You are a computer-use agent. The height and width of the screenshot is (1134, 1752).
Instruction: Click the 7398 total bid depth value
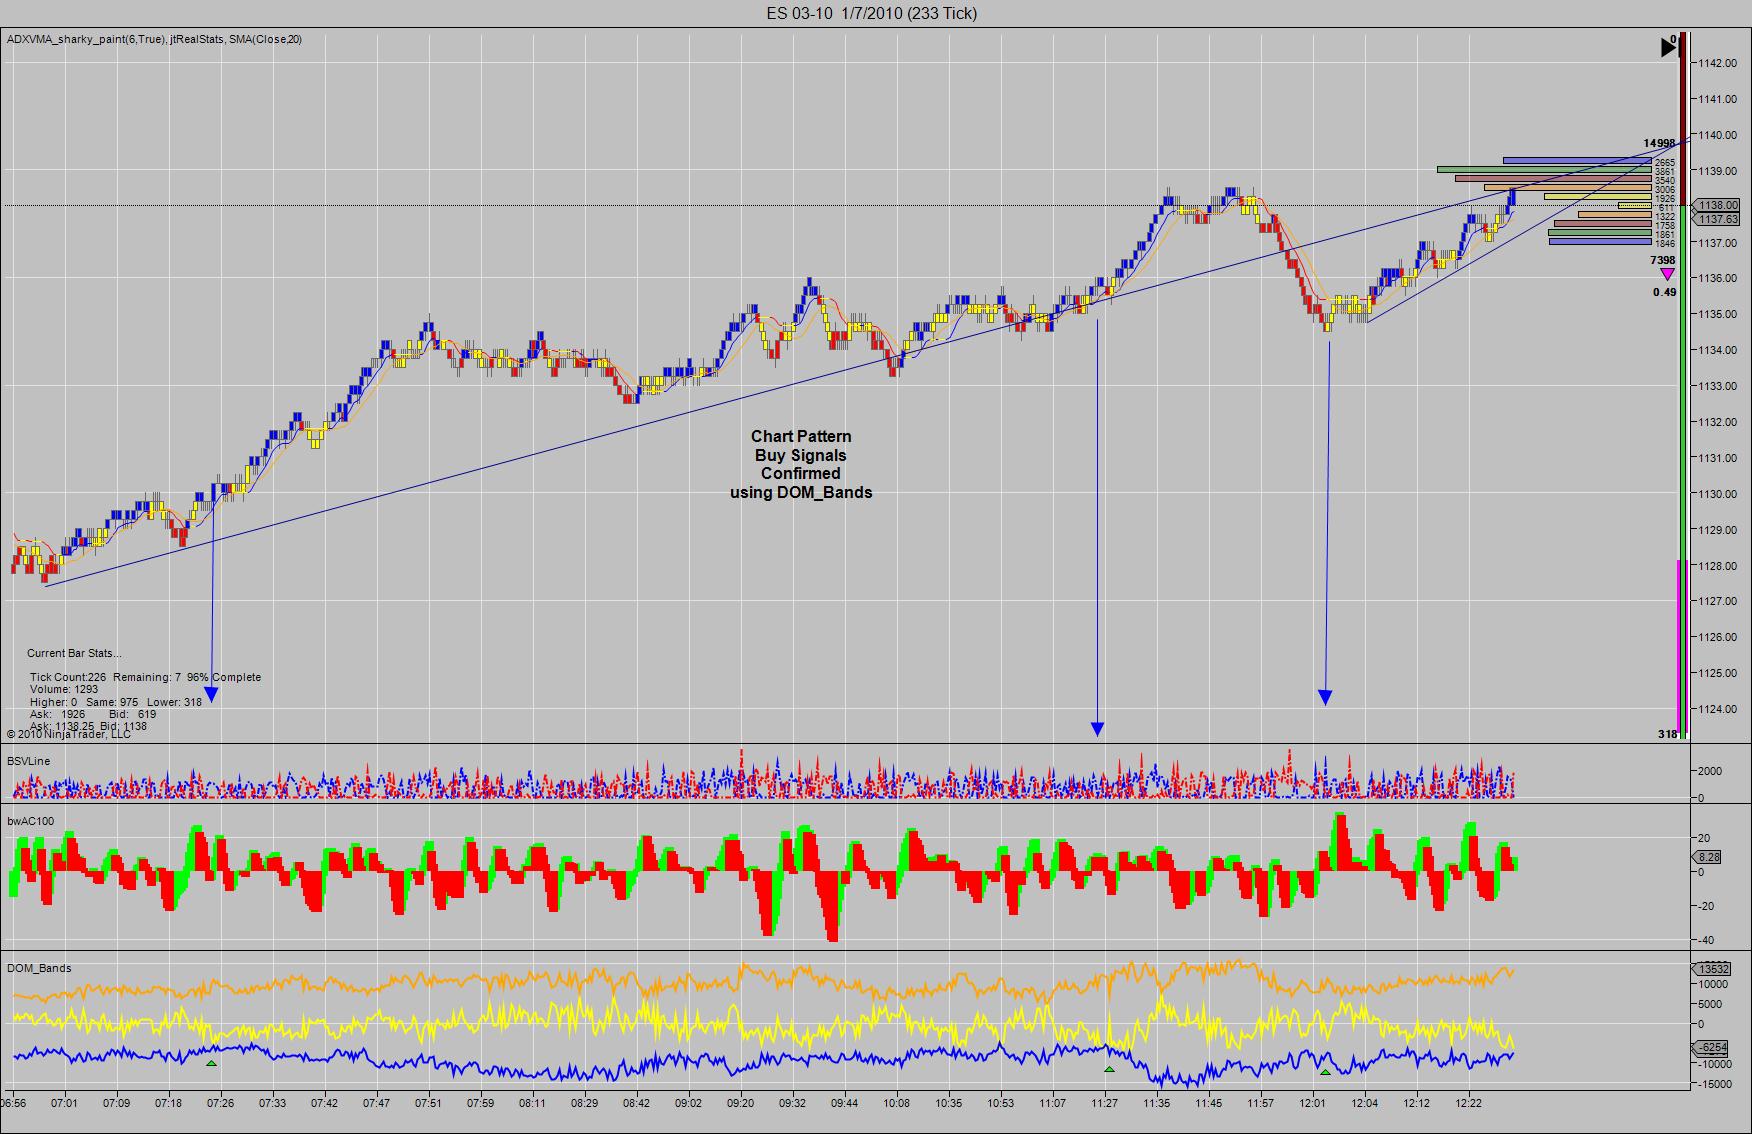(x=1663, y=260)
